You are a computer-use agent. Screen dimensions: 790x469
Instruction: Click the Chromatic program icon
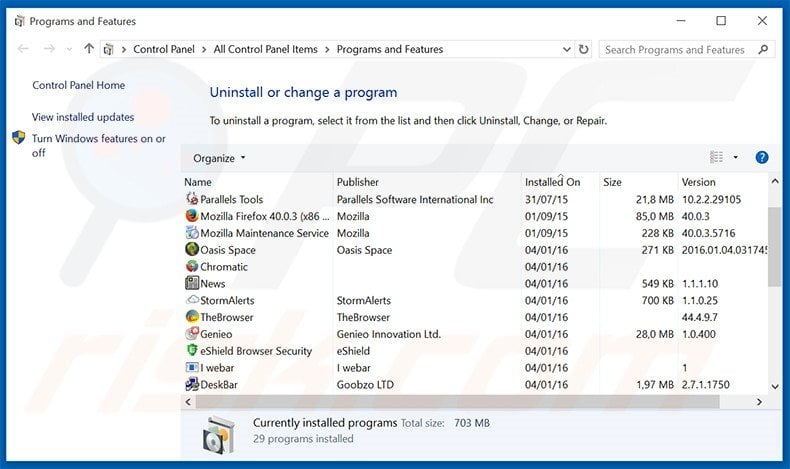click(192, 266)
